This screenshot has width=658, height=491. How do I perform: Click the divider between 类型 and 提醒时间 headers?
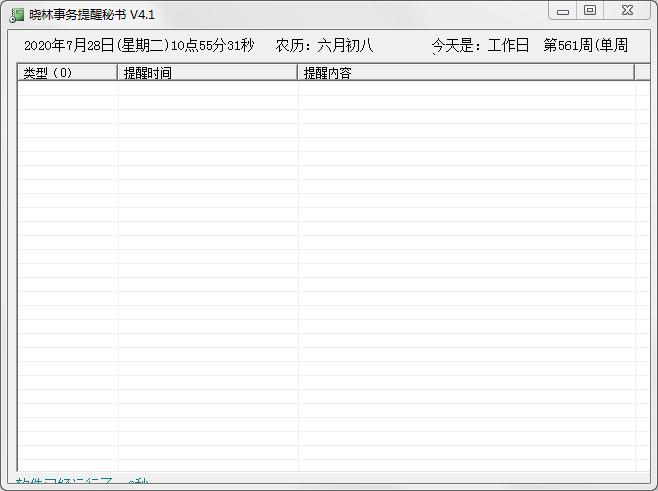(x=118, y=73)
